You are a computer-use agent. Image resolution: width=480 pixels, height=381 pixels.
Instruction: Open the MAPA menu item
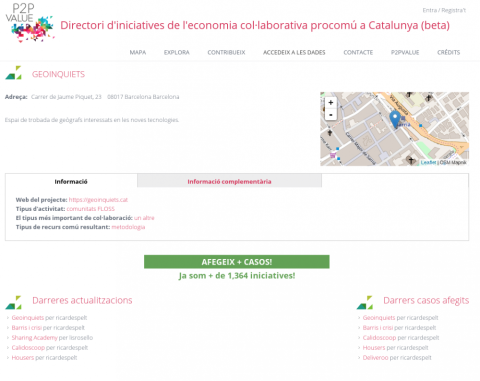(138, 52)
